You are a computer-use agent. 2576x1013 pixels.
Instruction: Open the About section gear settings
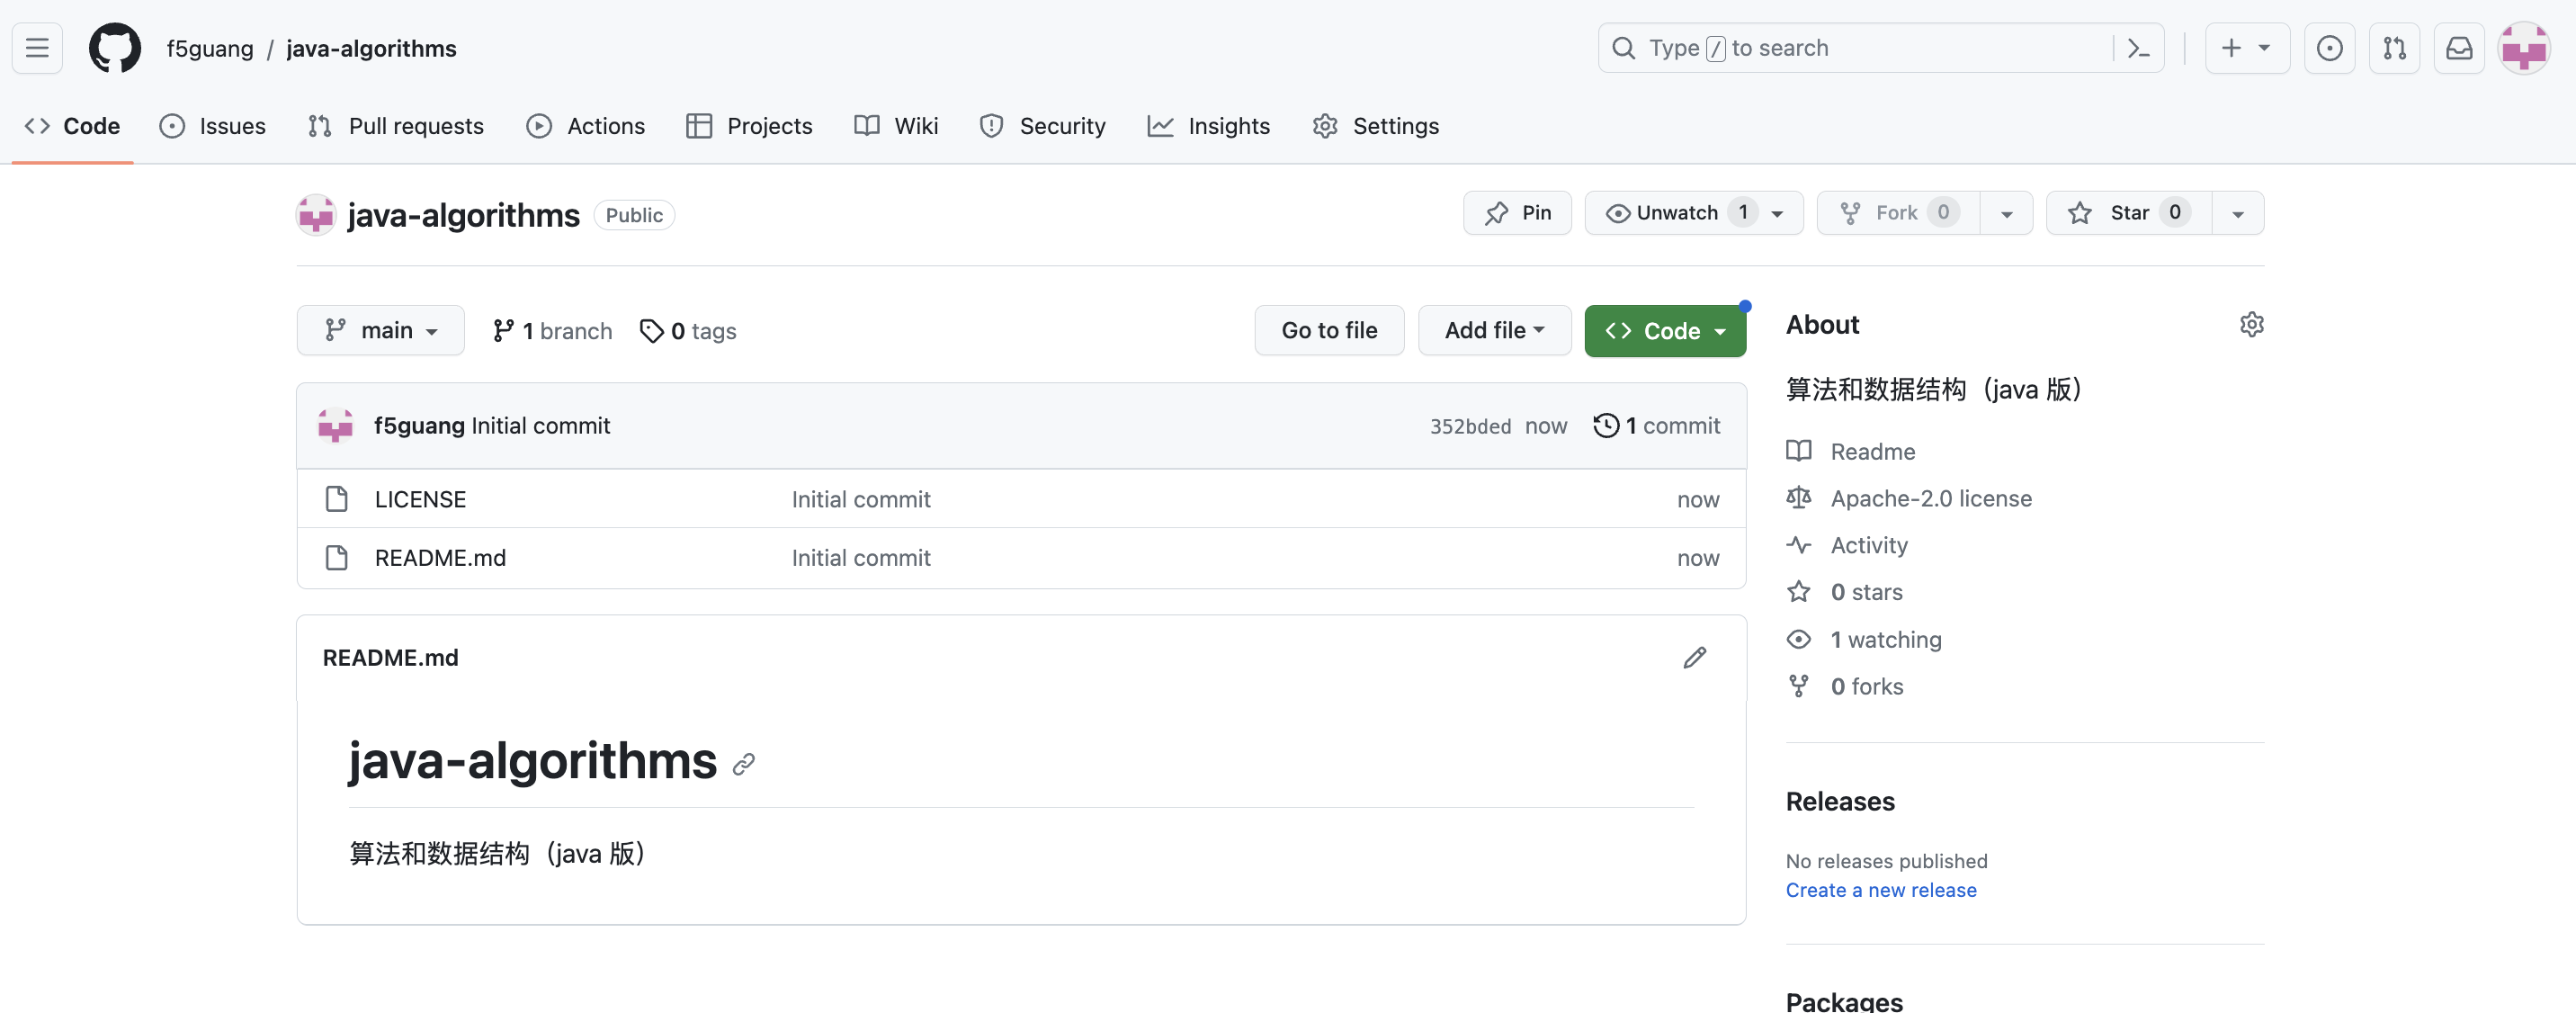2251,325
